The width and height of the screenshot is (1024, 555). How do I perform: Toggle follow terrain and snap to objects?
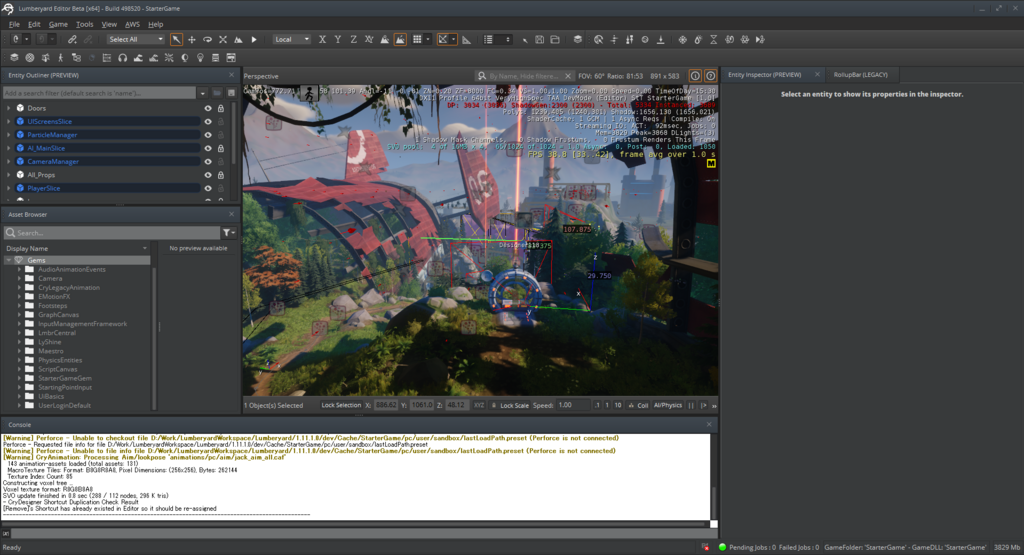[x=400, y=39]
